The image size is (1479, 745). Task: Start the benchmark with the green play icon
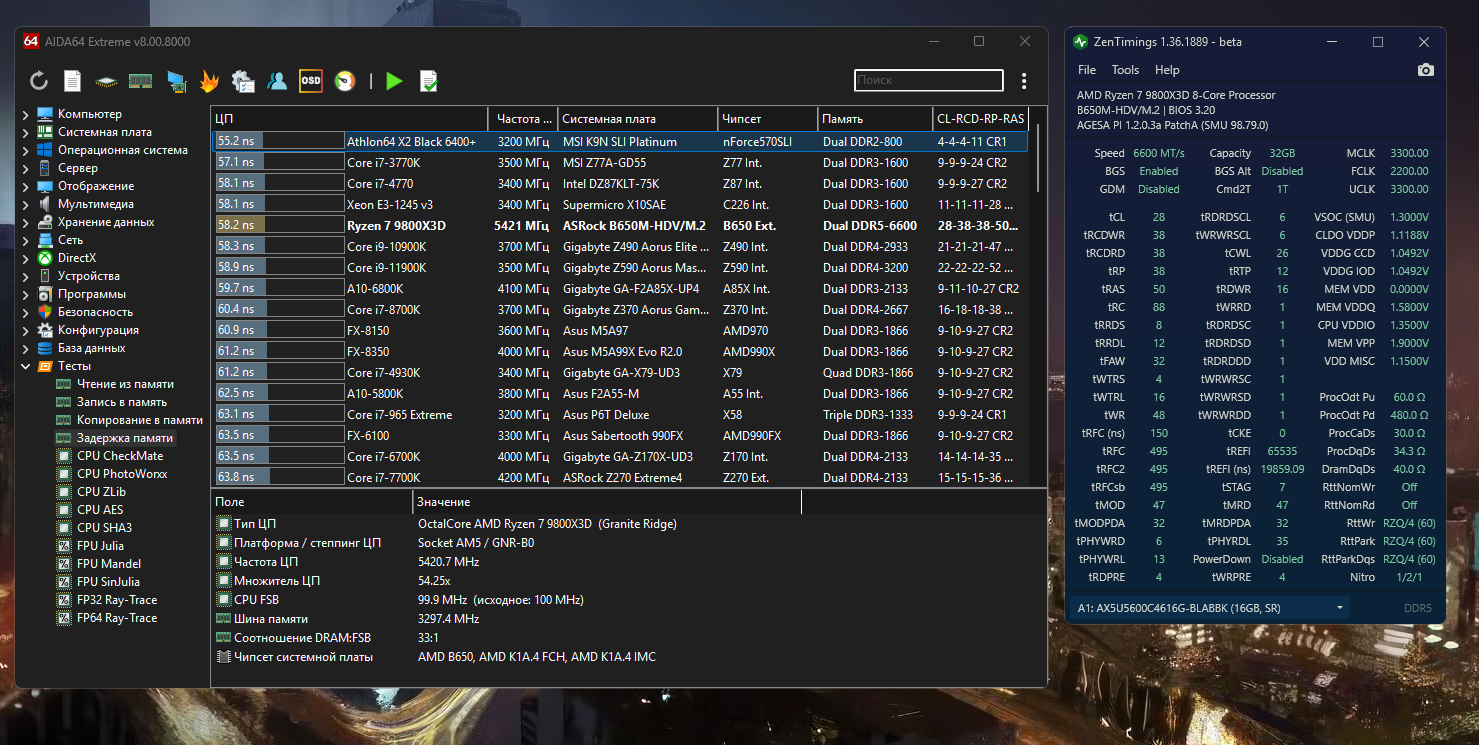click(394, 81)
